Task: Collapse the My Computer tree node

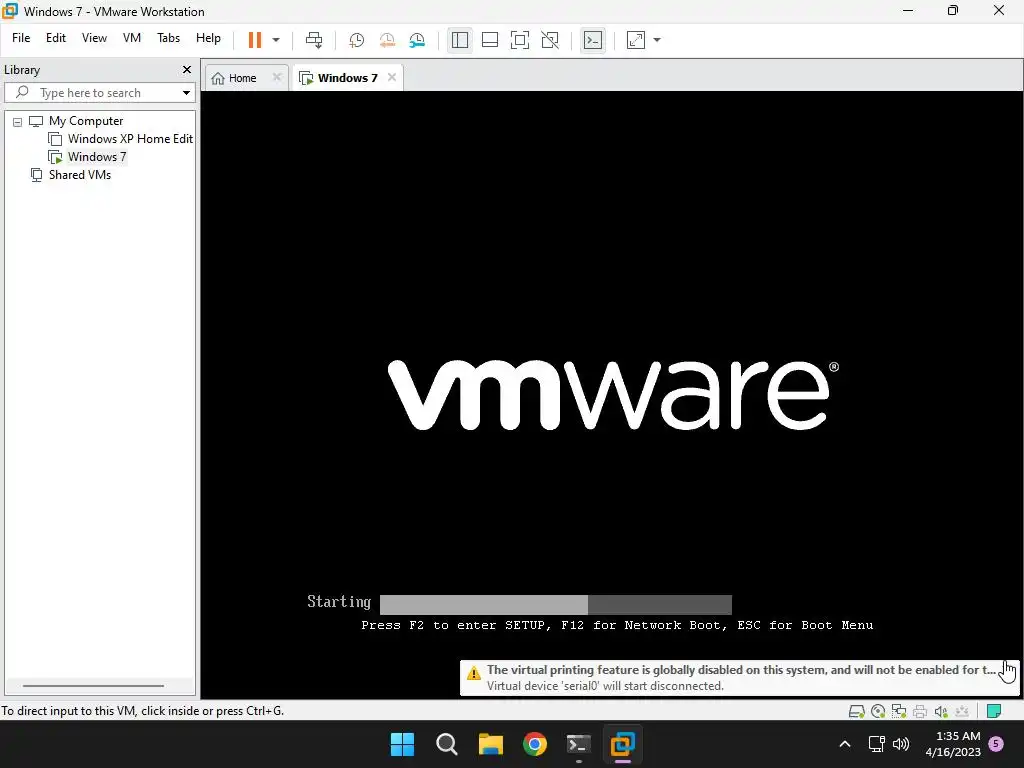Action: (18, 122)
